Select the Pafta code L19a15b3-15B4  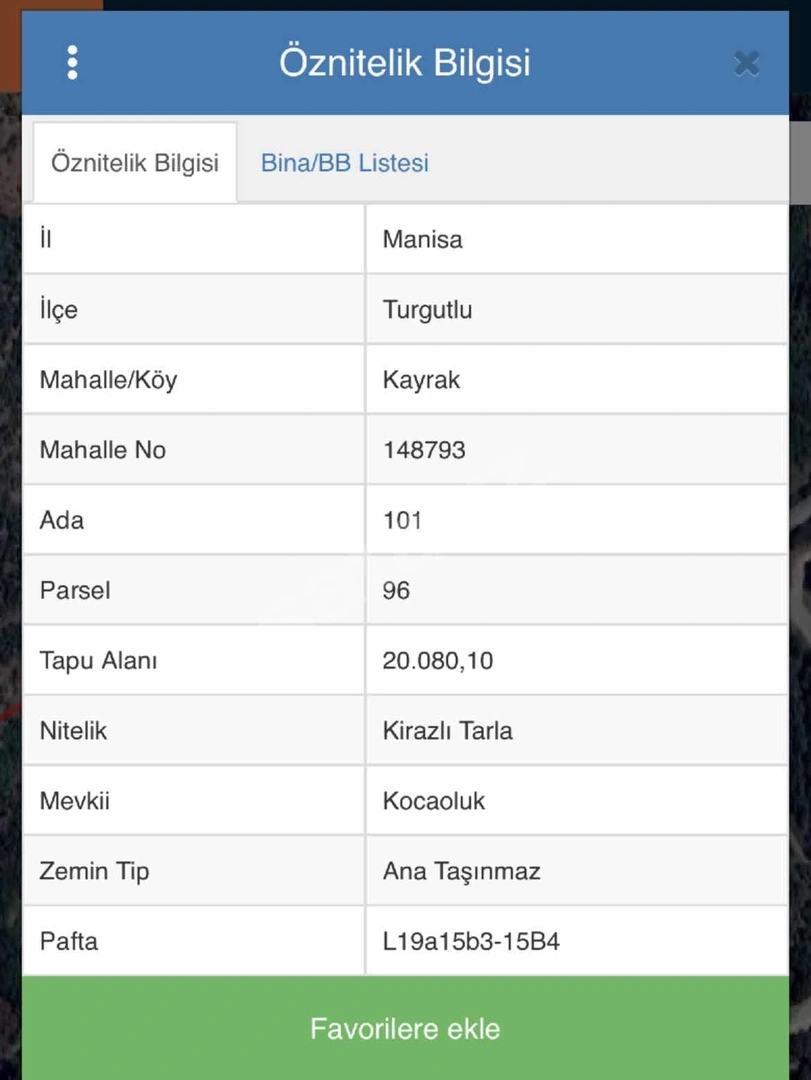coord(471,942)
